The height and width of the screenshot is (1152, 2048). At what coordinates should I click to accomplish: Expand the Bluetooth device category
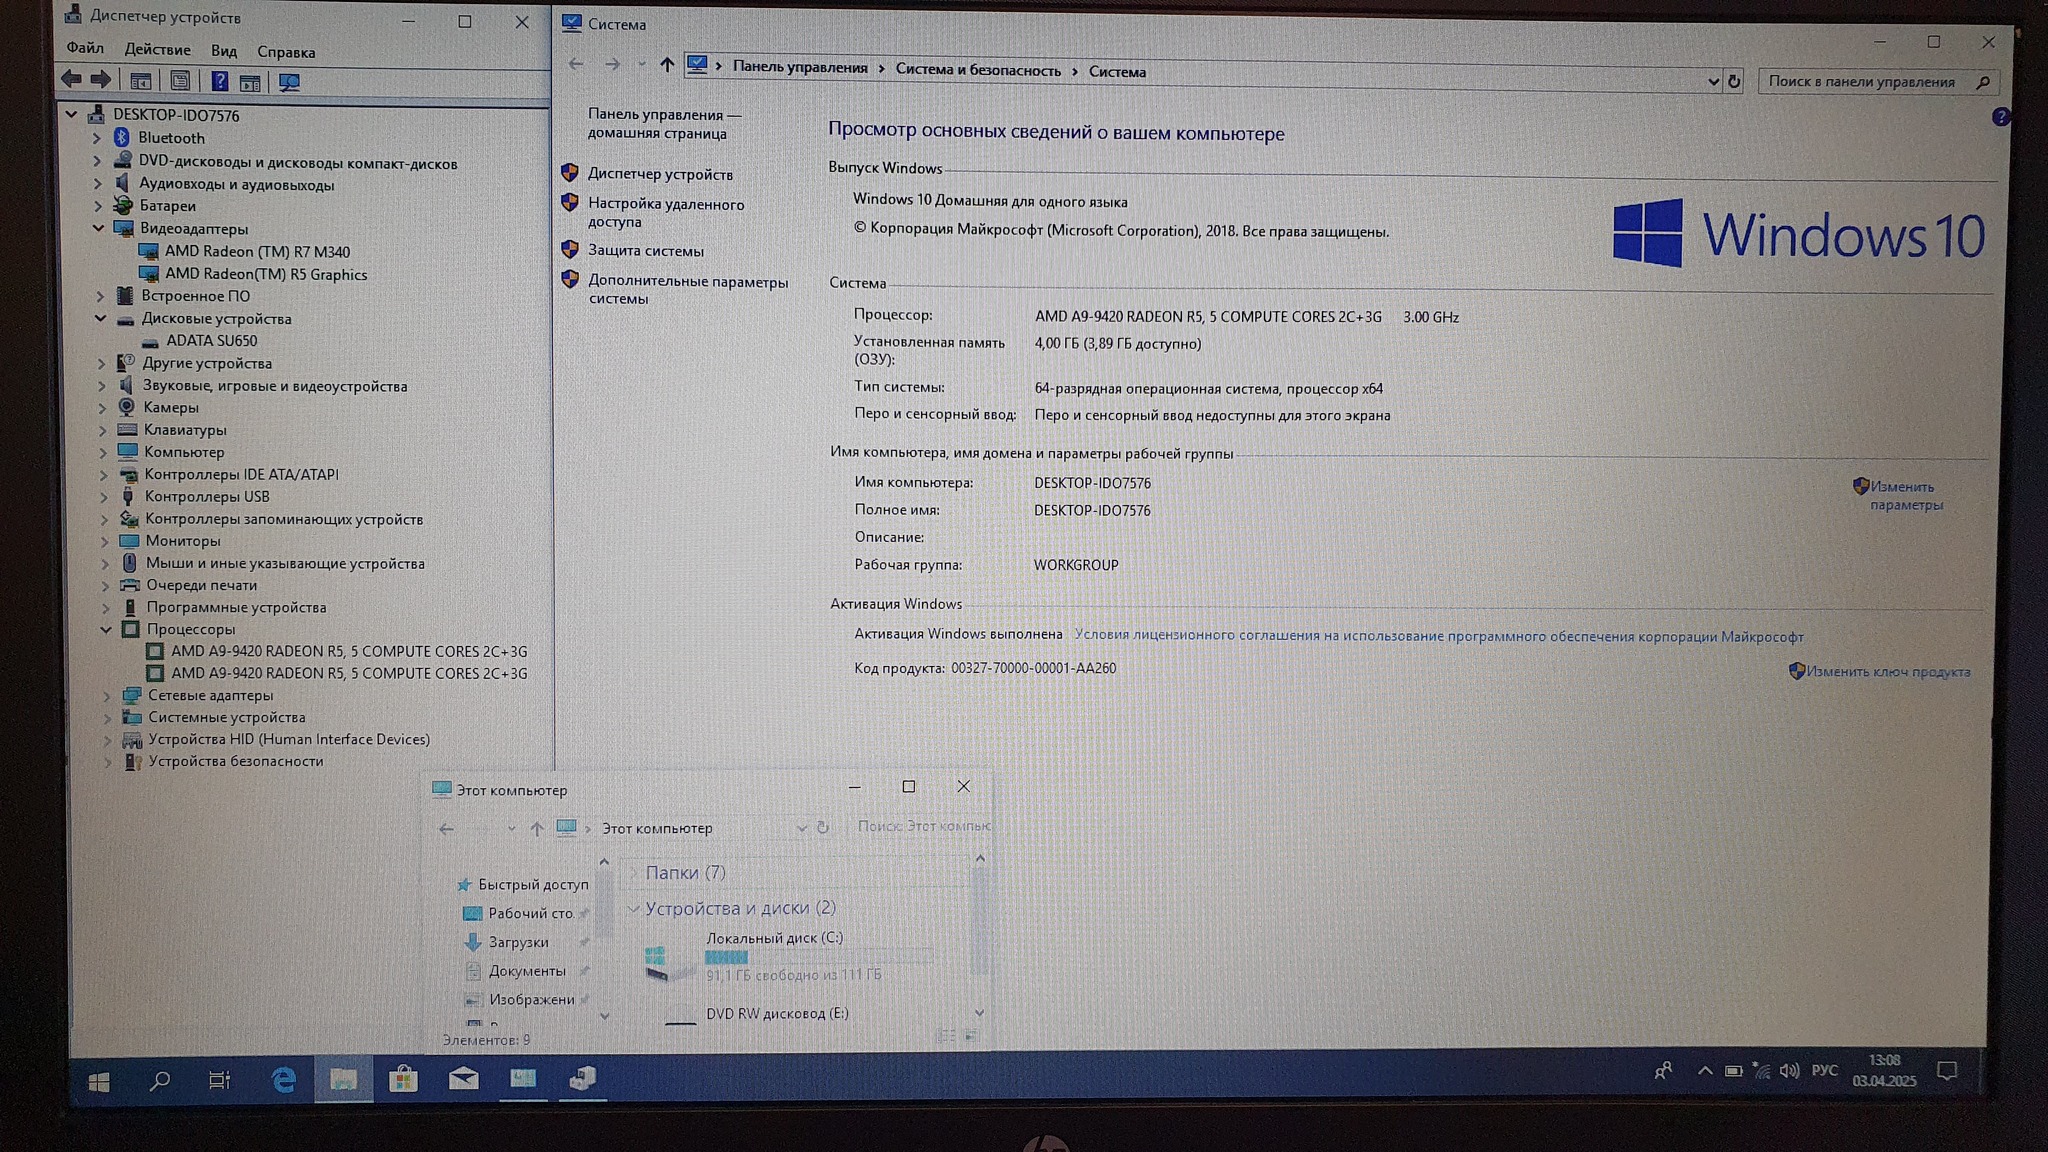97,138
